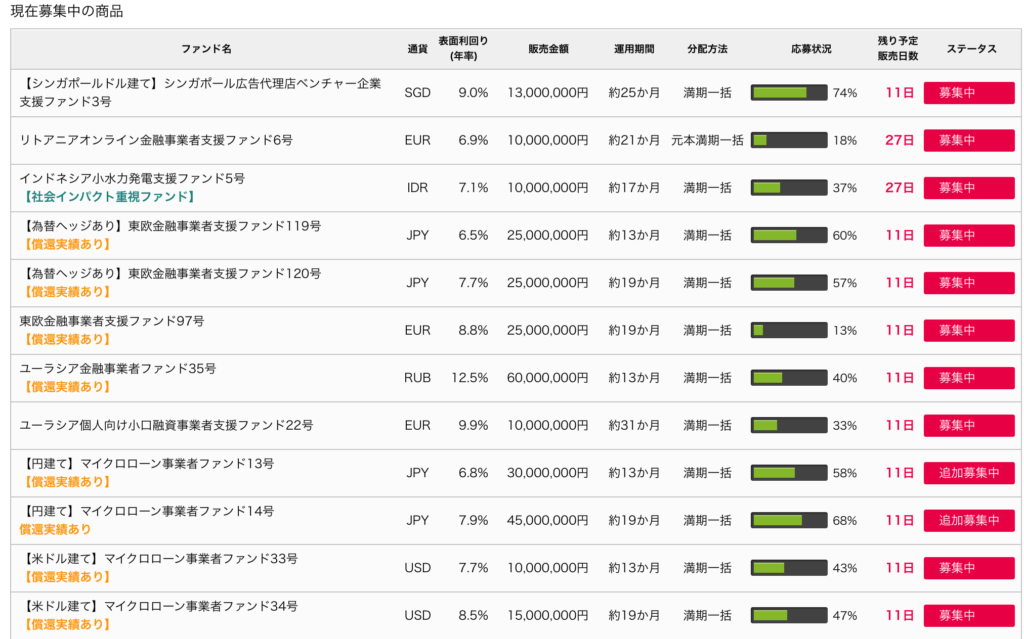Click the 残り予定販売日数 column header
The height and width of the screenshot is (639, 1024).
coord(898,48)
